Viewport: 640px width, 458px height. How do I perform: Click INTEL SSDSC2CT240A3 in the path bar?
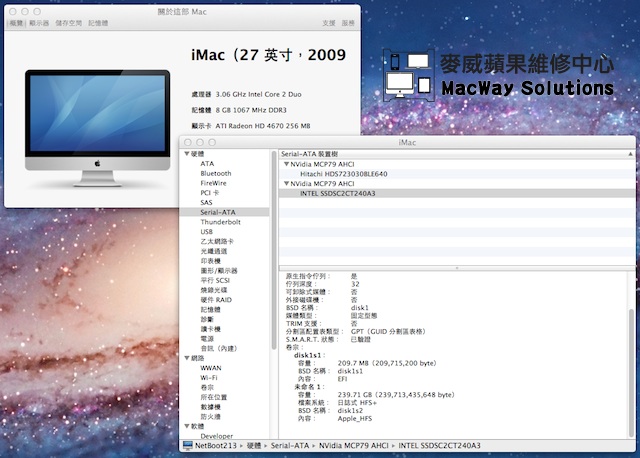tap(439, 445)
